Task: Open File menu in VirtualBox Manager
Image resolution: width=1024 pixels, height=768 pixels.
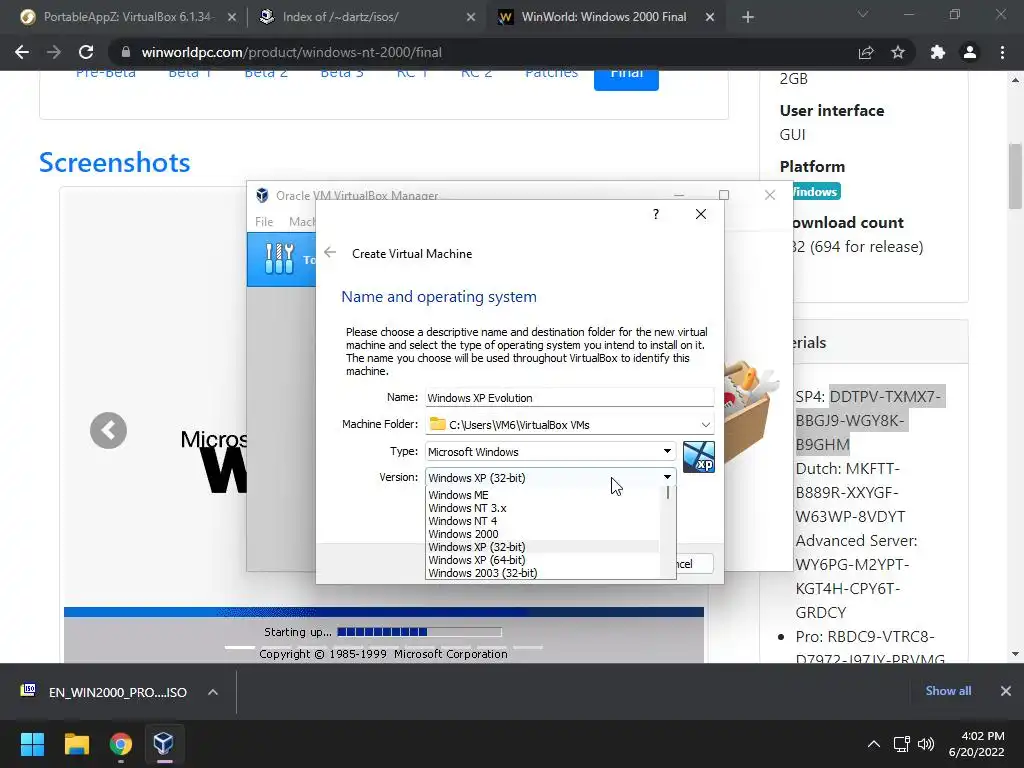Action: pyautogui.click(x=264, y=221)
